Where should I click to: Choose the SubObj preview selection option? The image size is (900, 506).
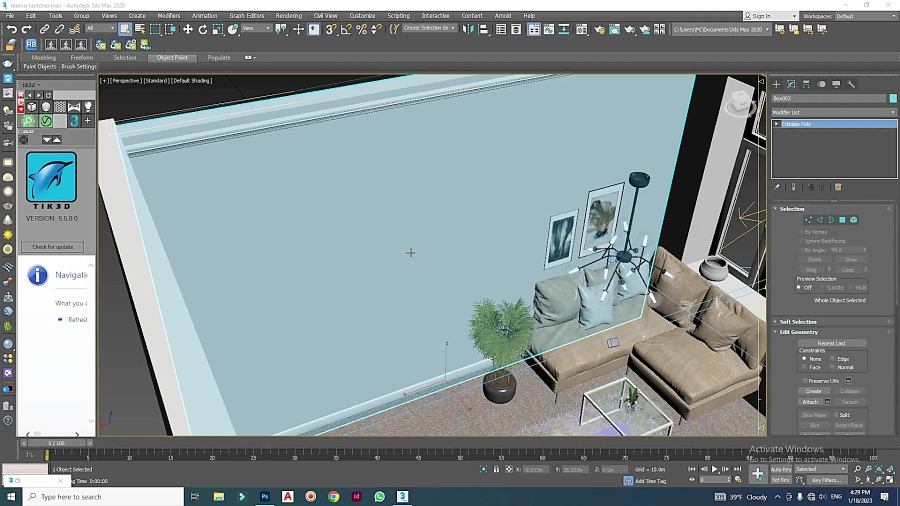[x=826, y=288]
